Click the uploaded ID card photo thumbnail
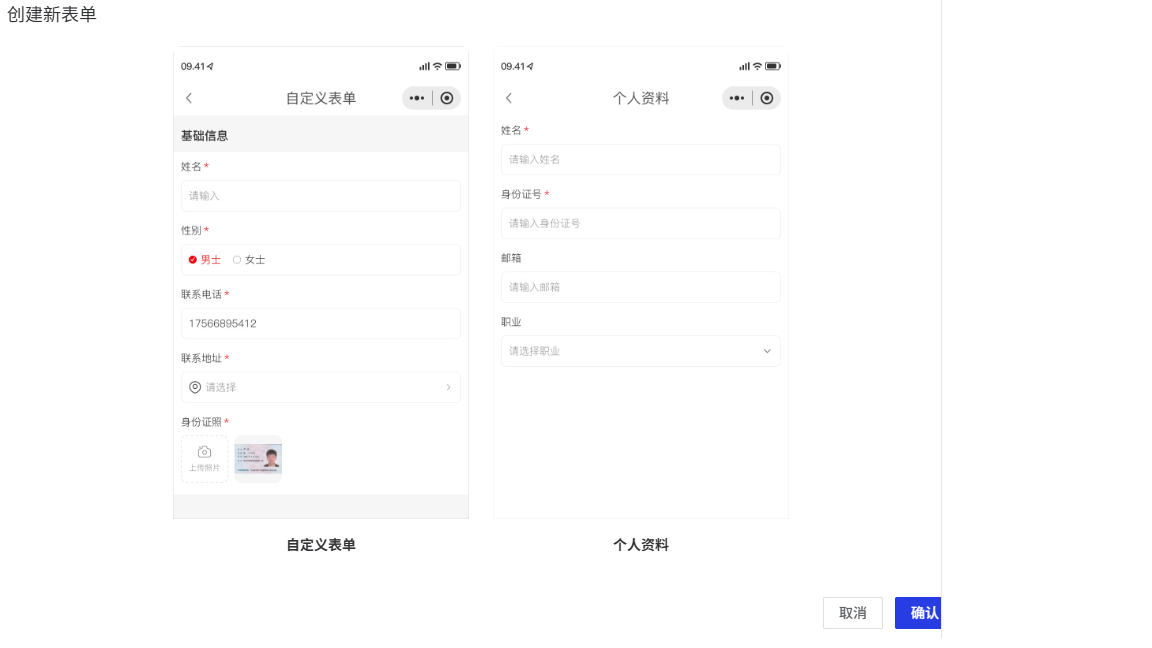This screenshot has height=648, width=1152. pos(258,459)
